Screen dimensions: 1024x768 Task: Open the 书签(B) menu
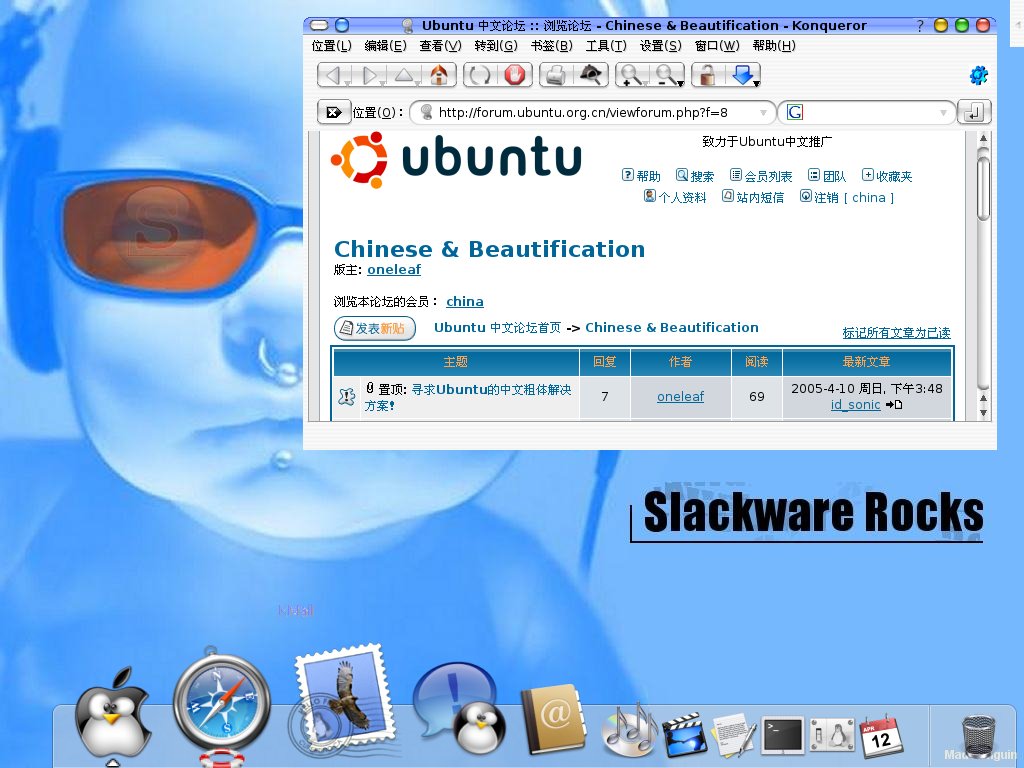(551, 46)
